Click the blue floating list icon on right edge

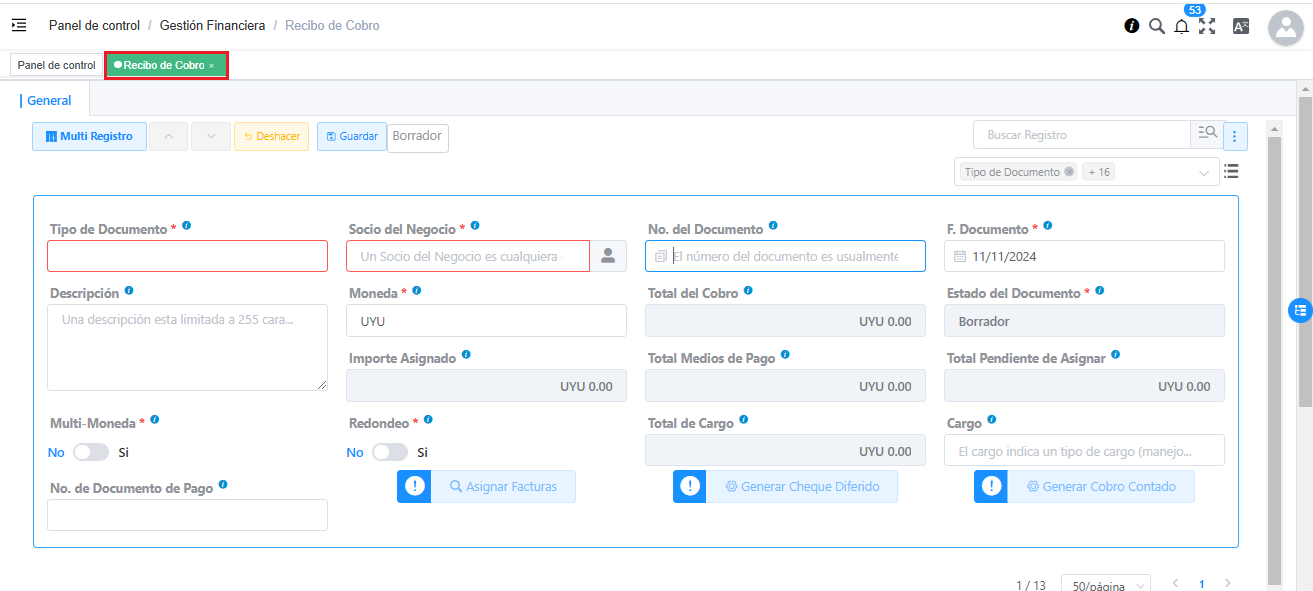1299,310
